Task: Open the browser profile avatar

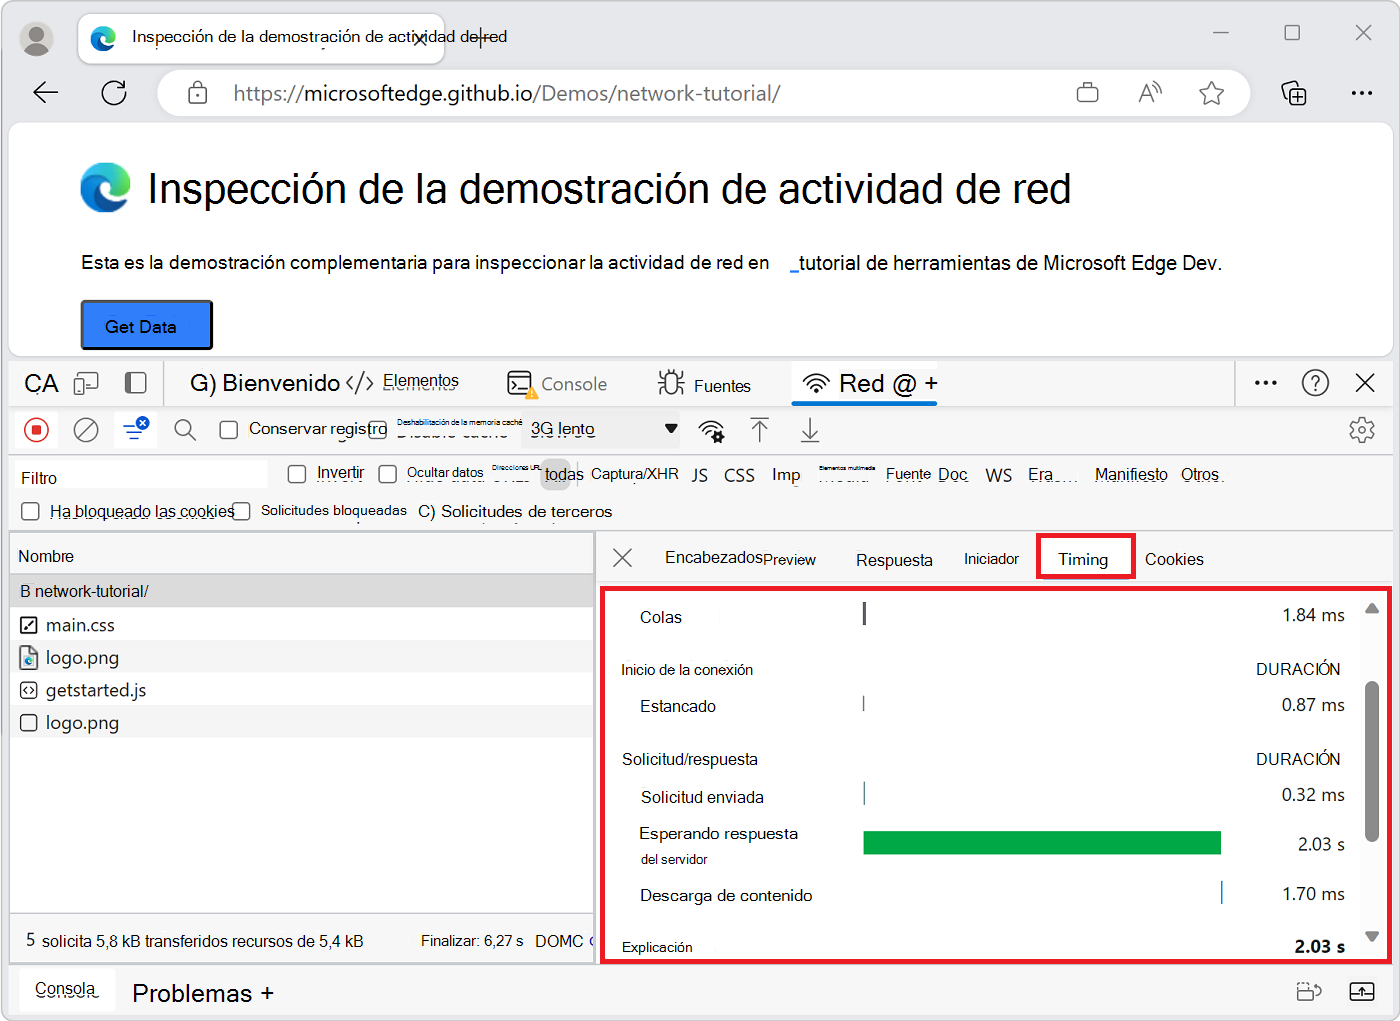Action: tap(37, 39)
